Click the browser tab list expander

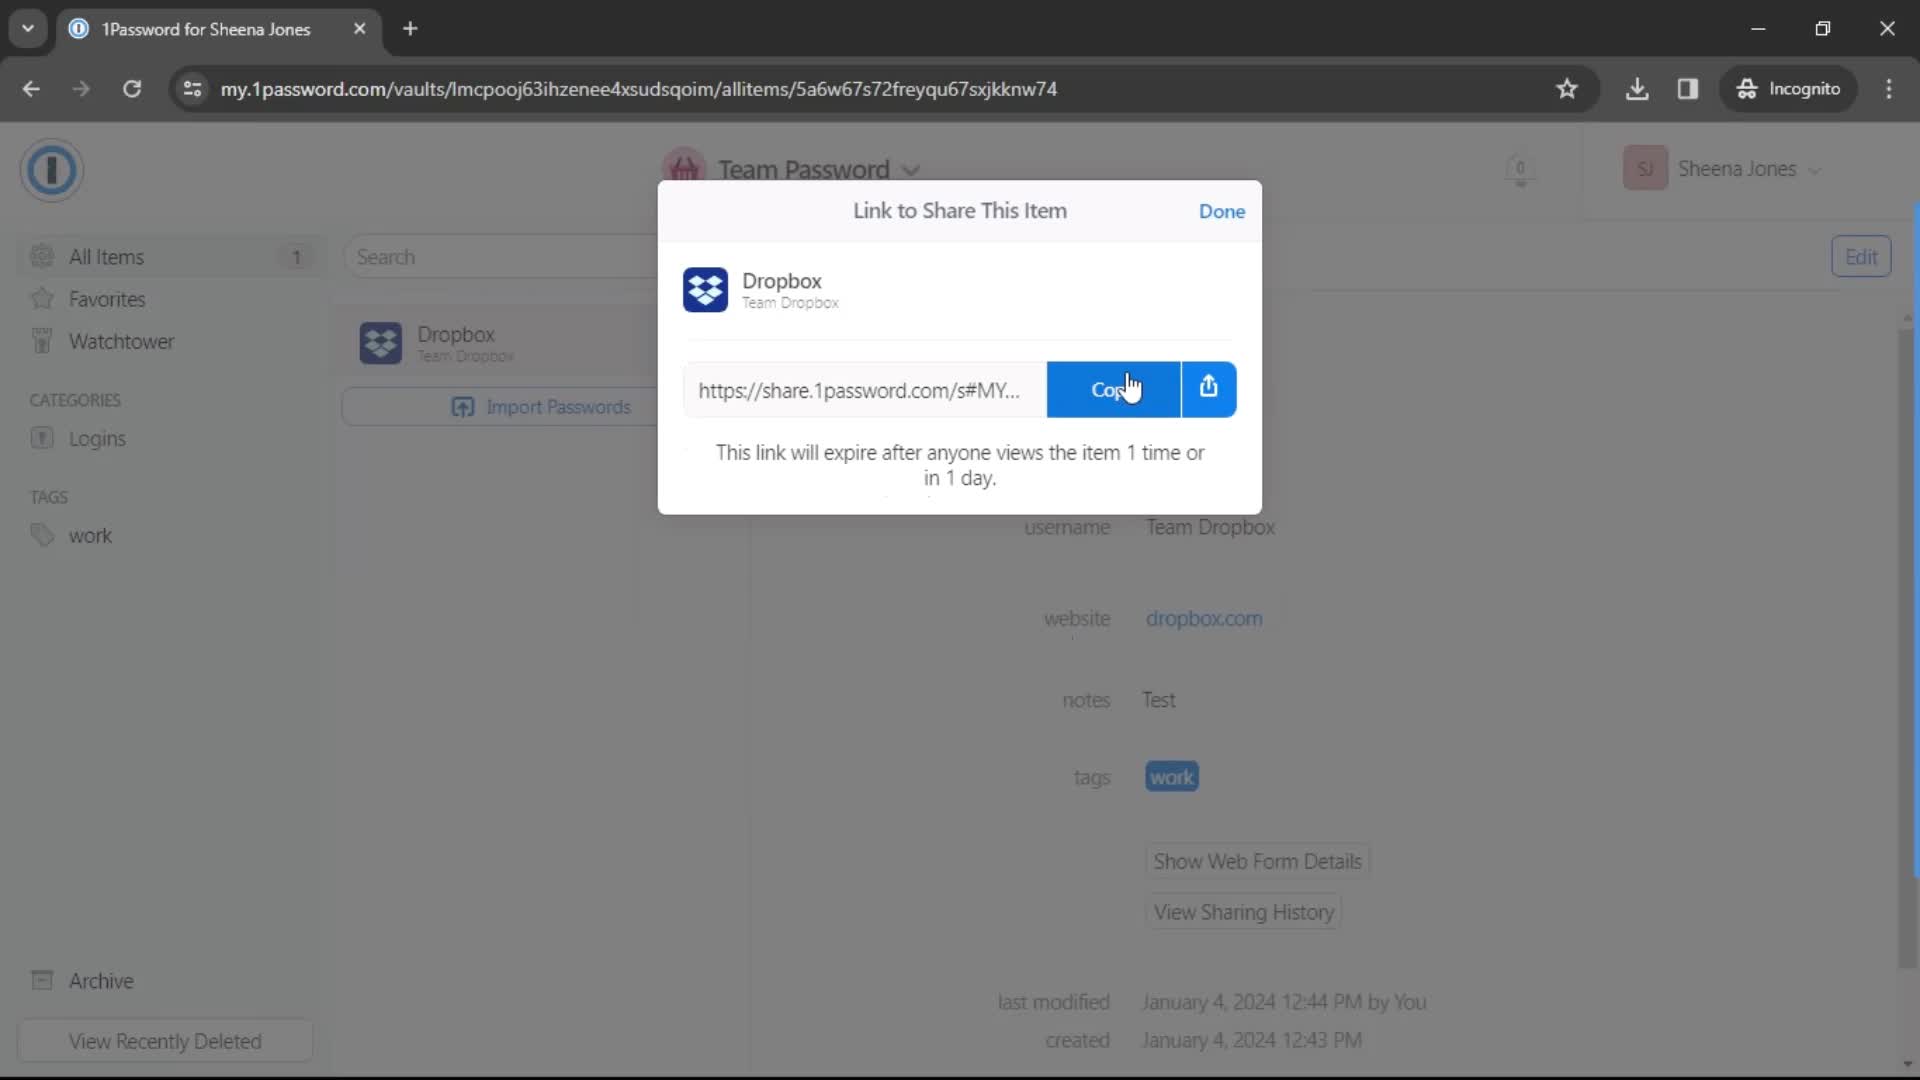pos(29,29)
